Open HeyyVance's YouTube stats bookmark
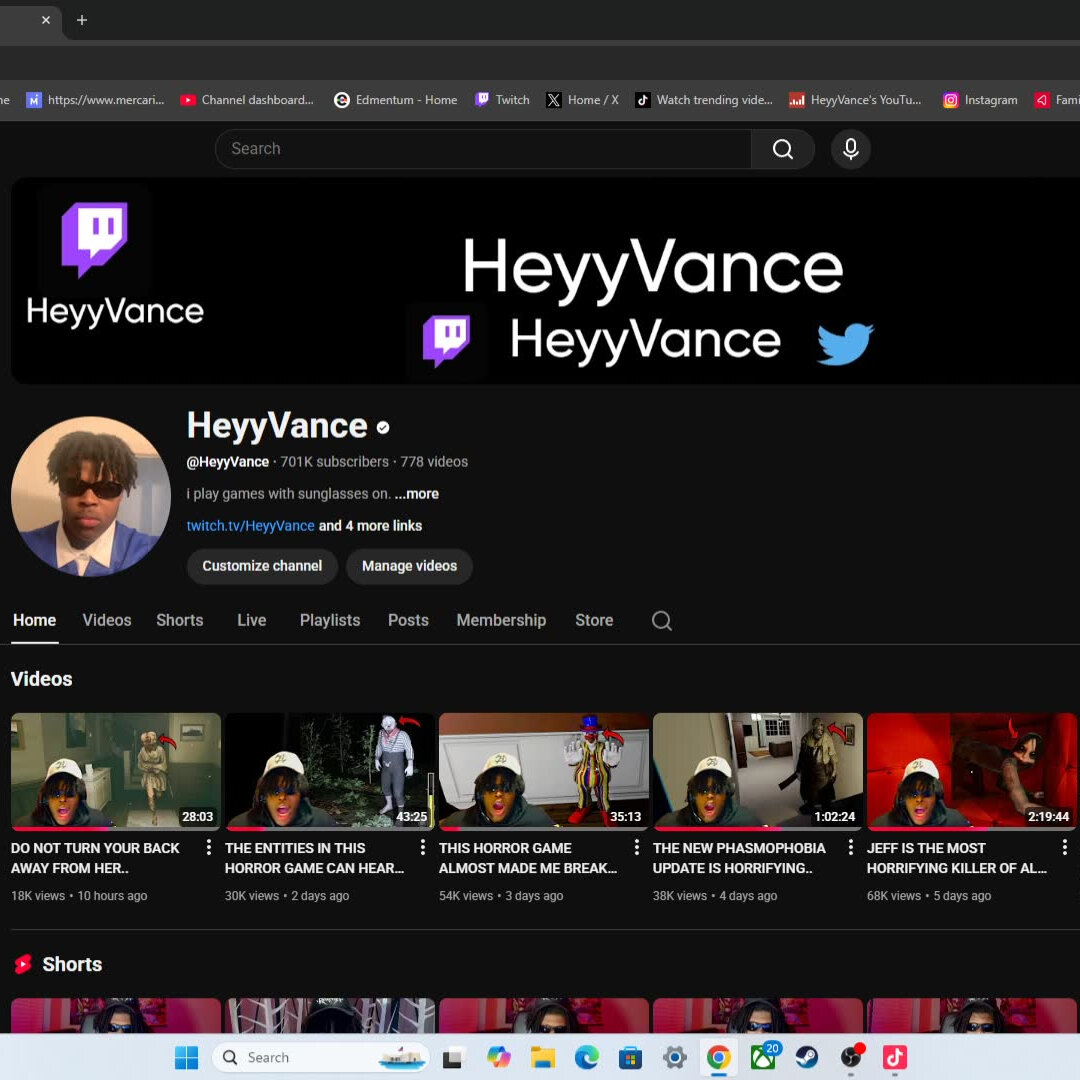The width and height of the screenshot is (1080, 1080). (855, 100)
